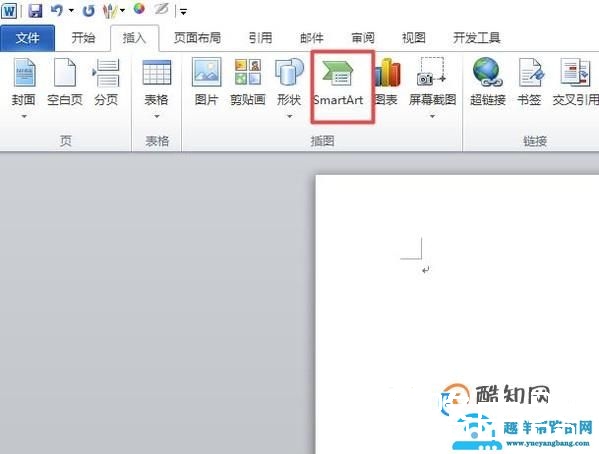Expand the 封面 dropdown arrow
This screenshot has height=454, width=599.
coord(24,116)
